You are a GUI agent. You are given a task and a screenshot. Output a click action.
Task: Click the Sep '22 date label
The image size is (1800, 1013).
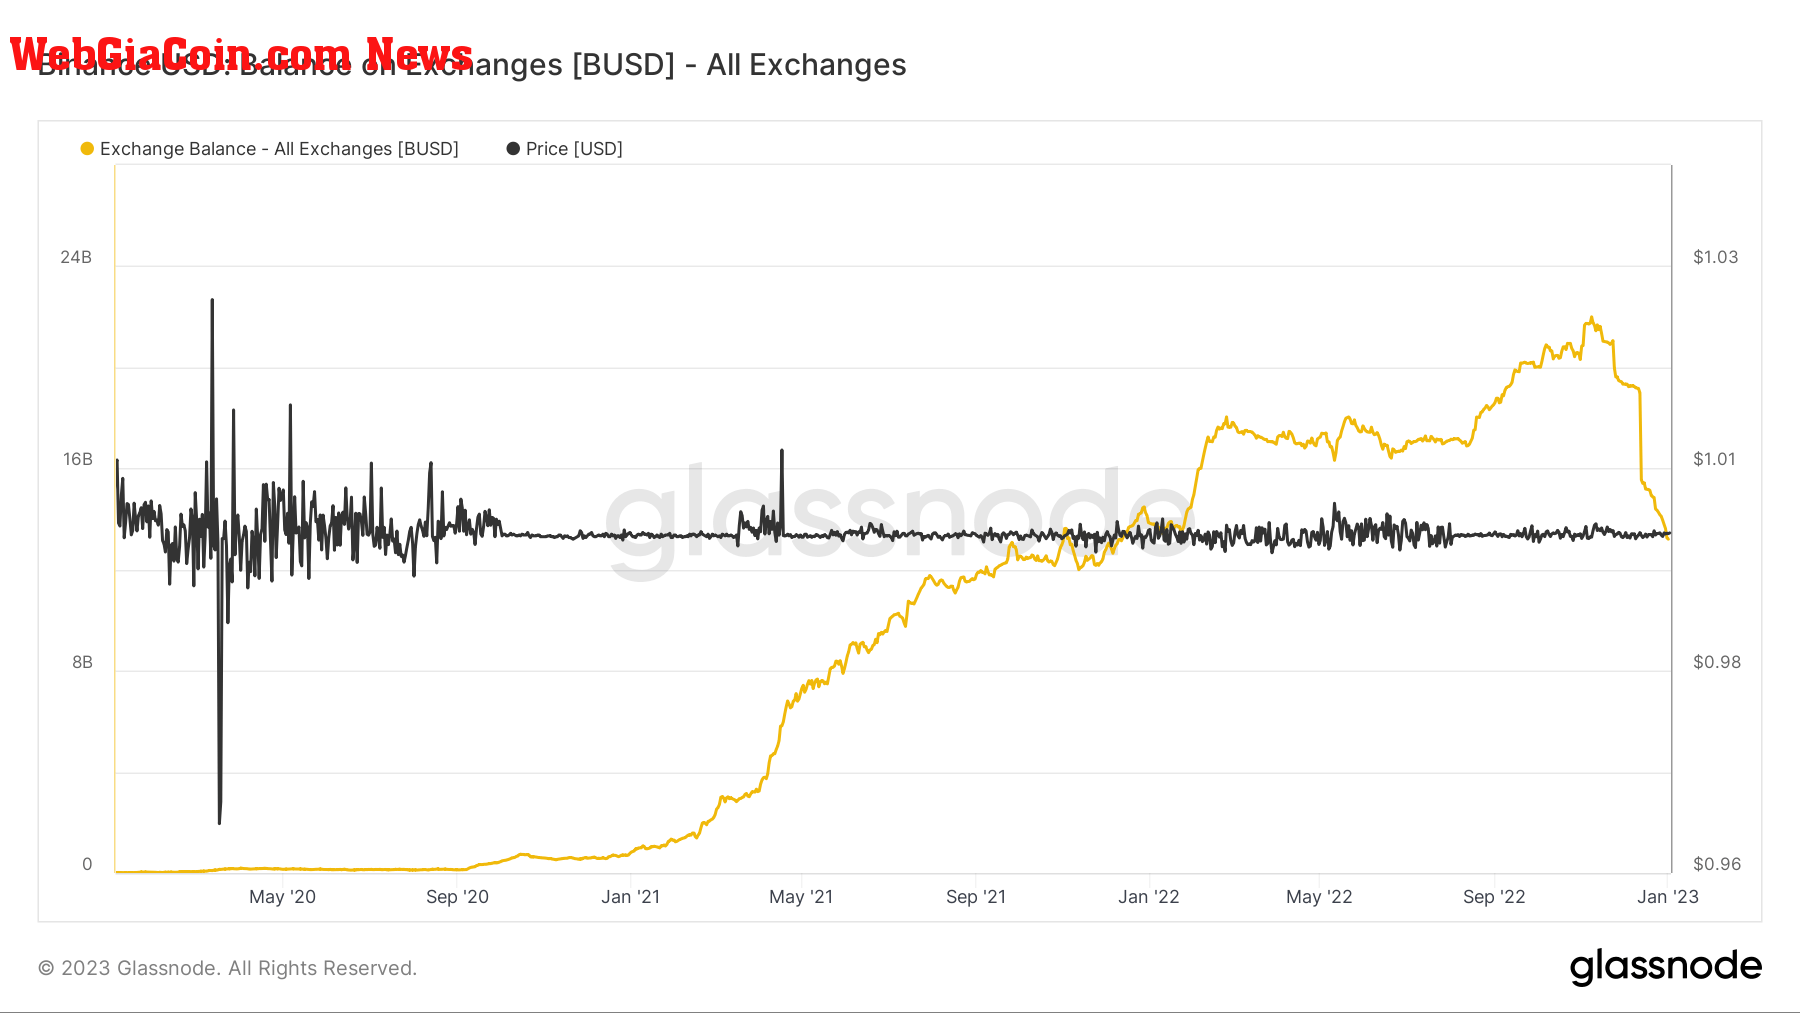pos(1494,897)
